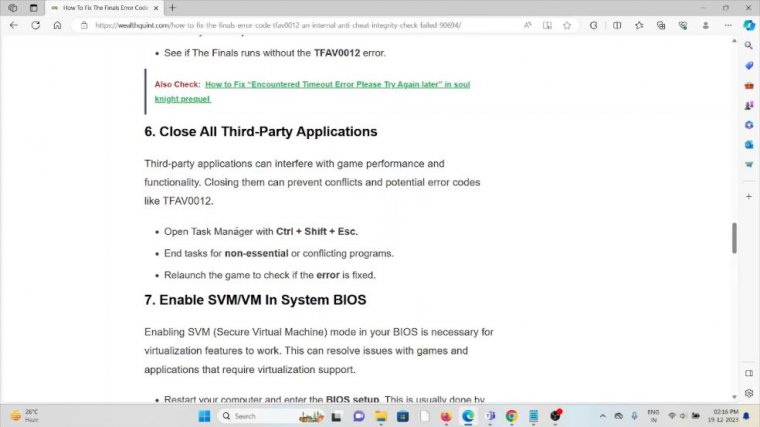
Task: Select the 'How To Fix The Finals Error Code' tab
Action: click(x=100, y=7)
